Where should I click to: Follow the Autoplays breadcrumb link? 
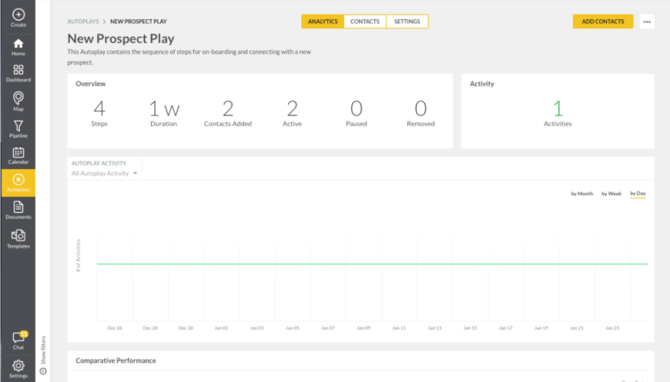(x=83, y=21)
